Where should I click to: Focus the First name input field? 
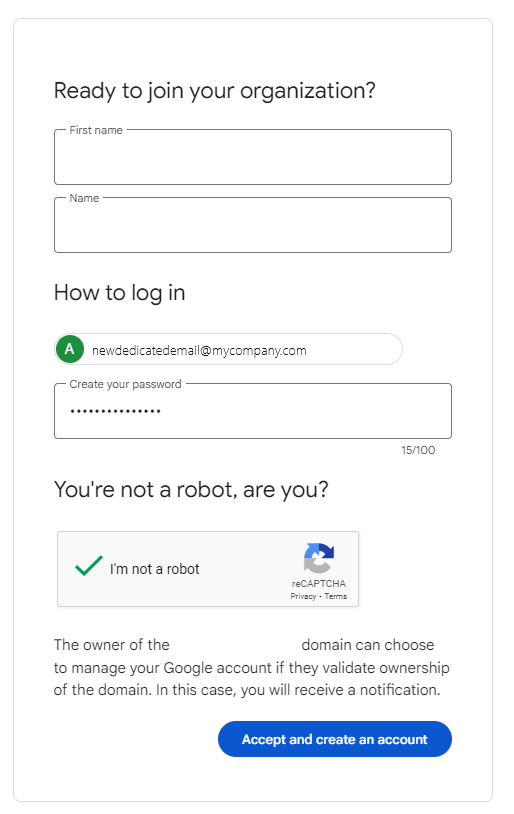click(x=253, y=157)
